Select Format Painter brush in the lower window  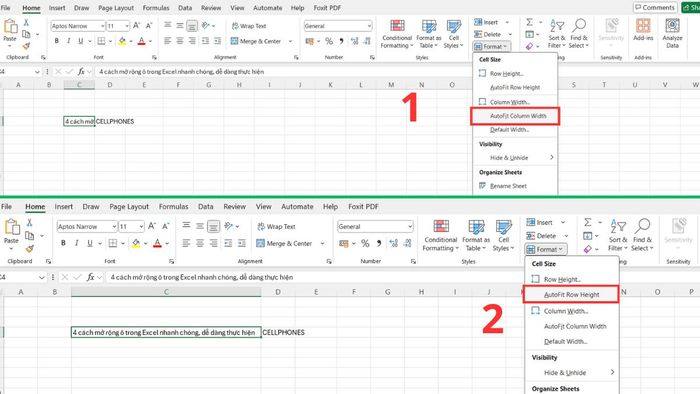coord(30,248)
